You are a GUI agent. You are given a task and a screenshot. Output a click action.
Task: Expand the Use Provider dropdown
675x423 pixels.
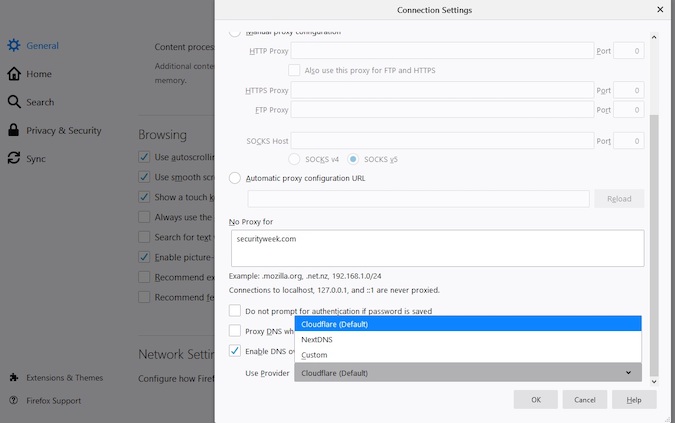click(x=467, y=373)
